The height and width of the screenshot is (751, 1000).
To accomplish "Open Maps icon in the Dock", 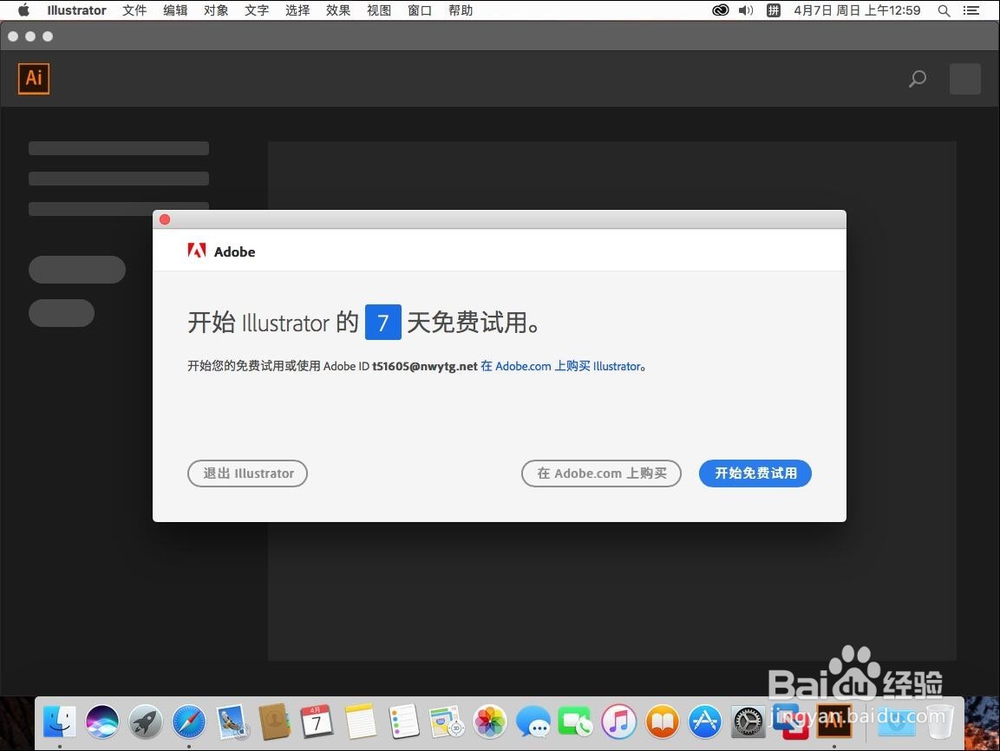I will point(446,722).
